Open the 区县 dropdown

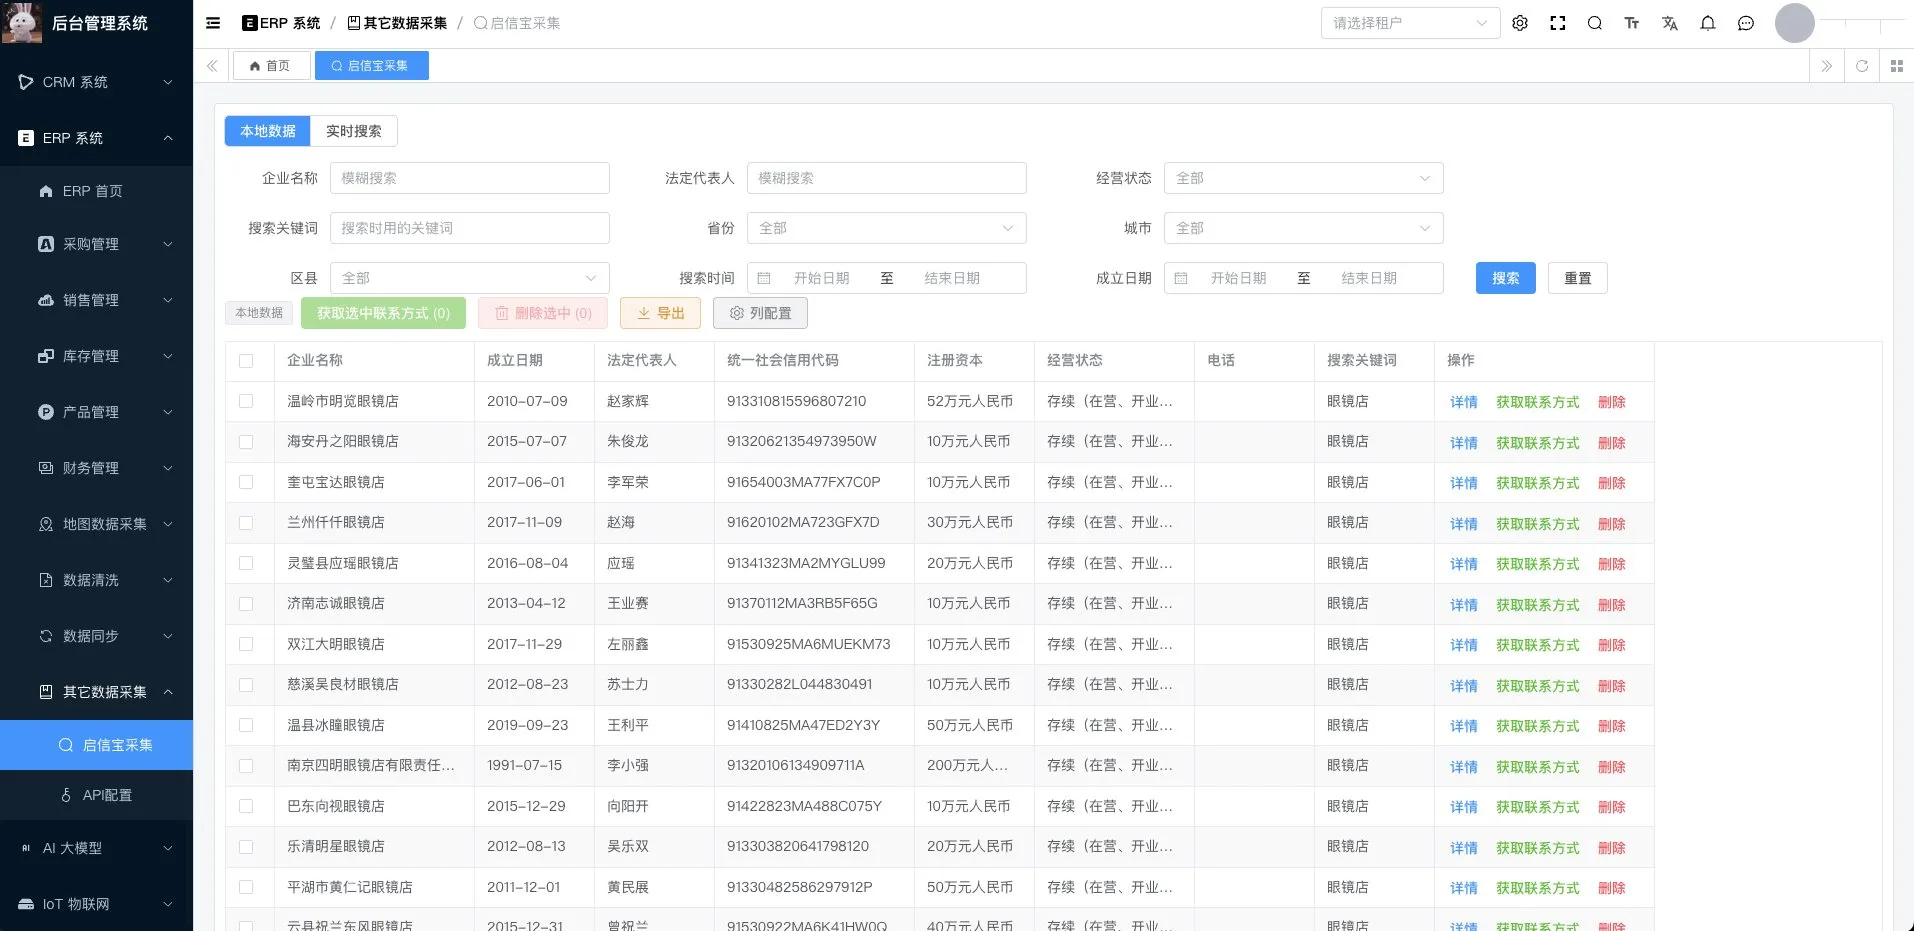[x=469, y=278]
